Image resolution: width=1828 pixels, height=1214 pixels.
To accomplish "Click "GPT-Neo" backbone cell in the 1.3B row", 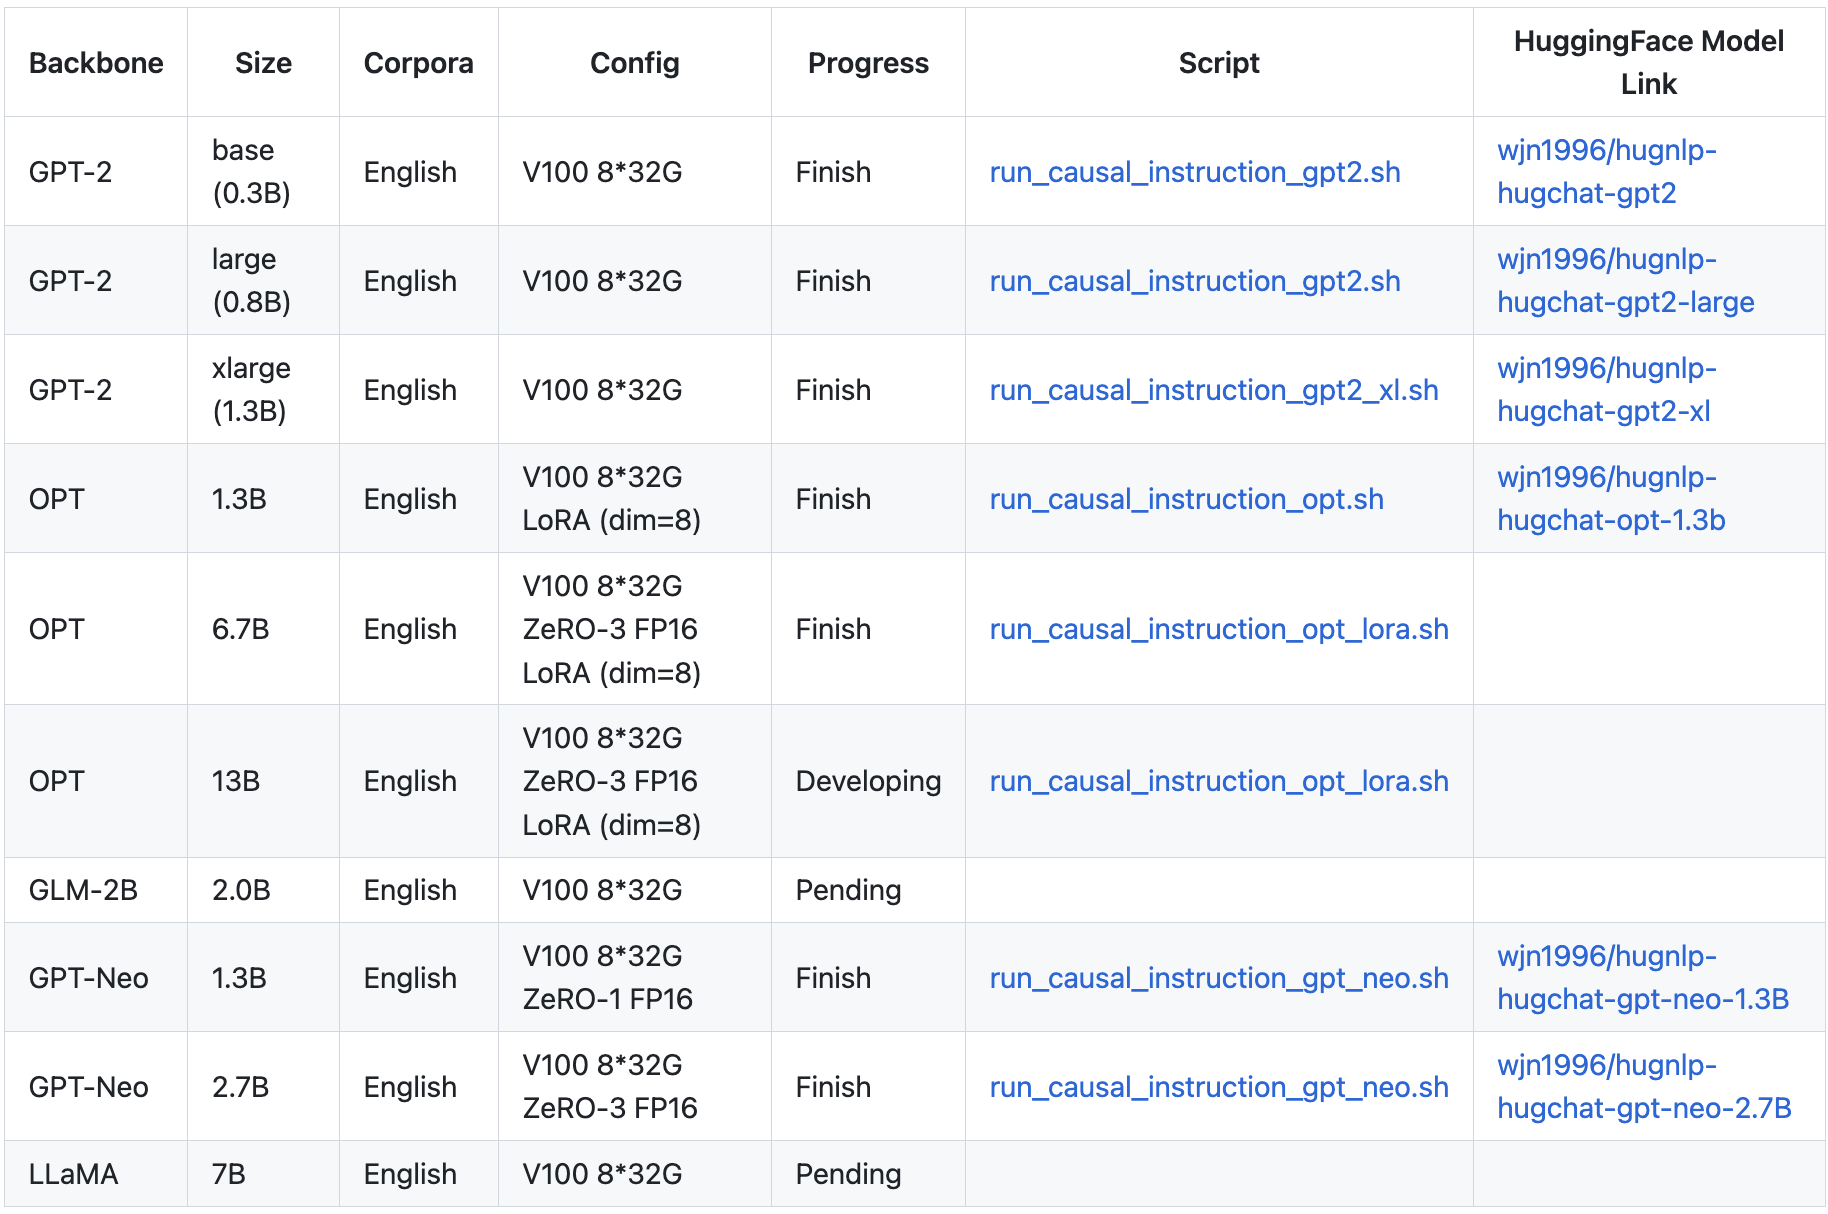I will coord(96,978).
